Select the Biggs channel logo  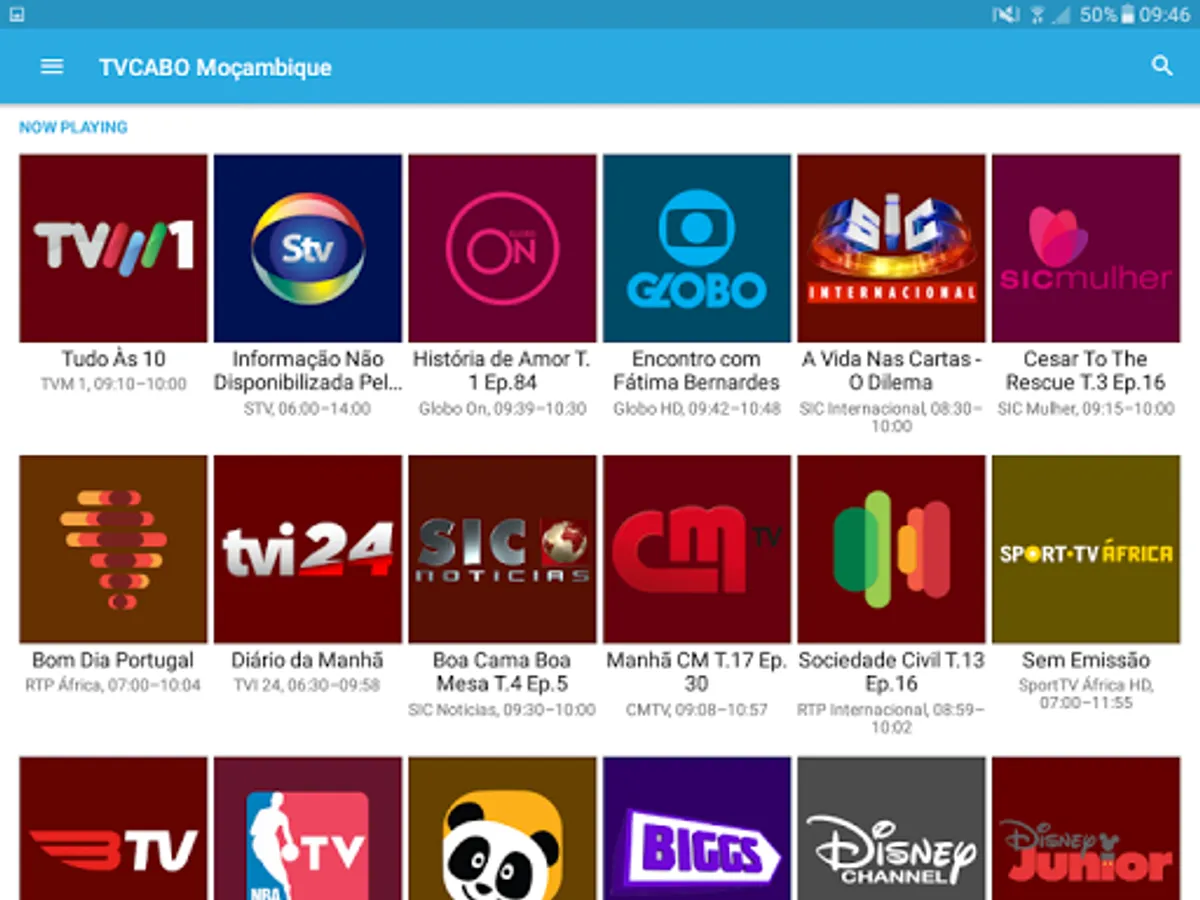pyautogui.click(x=696, y=829)
